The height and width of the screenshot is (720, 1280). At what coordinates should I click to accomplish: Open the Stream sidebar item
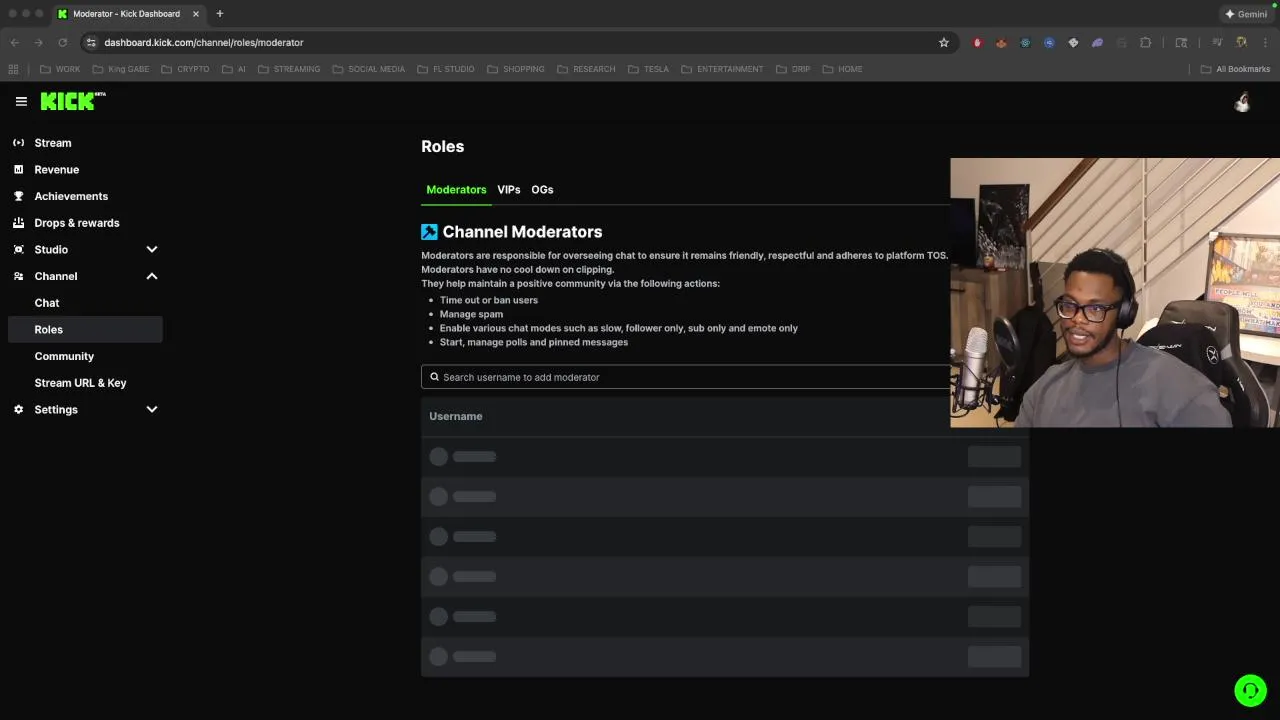pos(53,143)
